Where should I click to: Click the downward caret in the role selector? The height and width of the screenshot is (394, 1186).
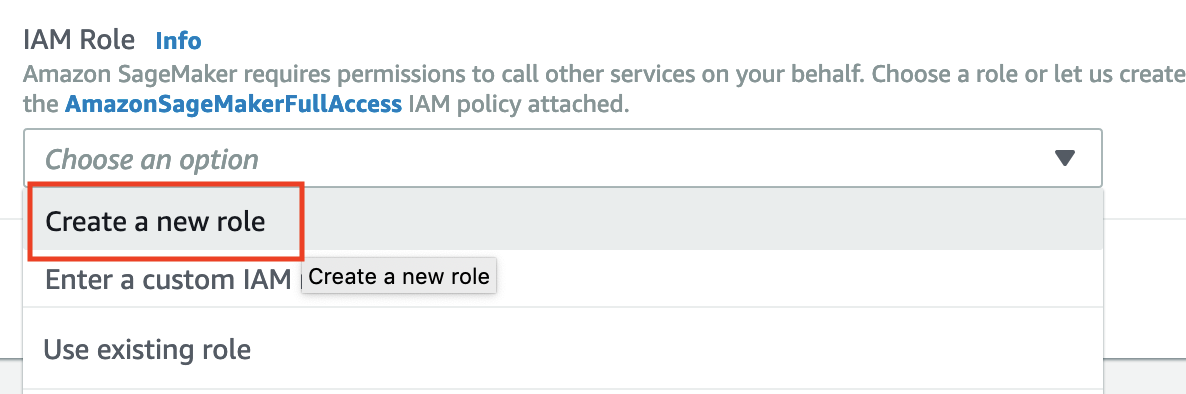1065,158
